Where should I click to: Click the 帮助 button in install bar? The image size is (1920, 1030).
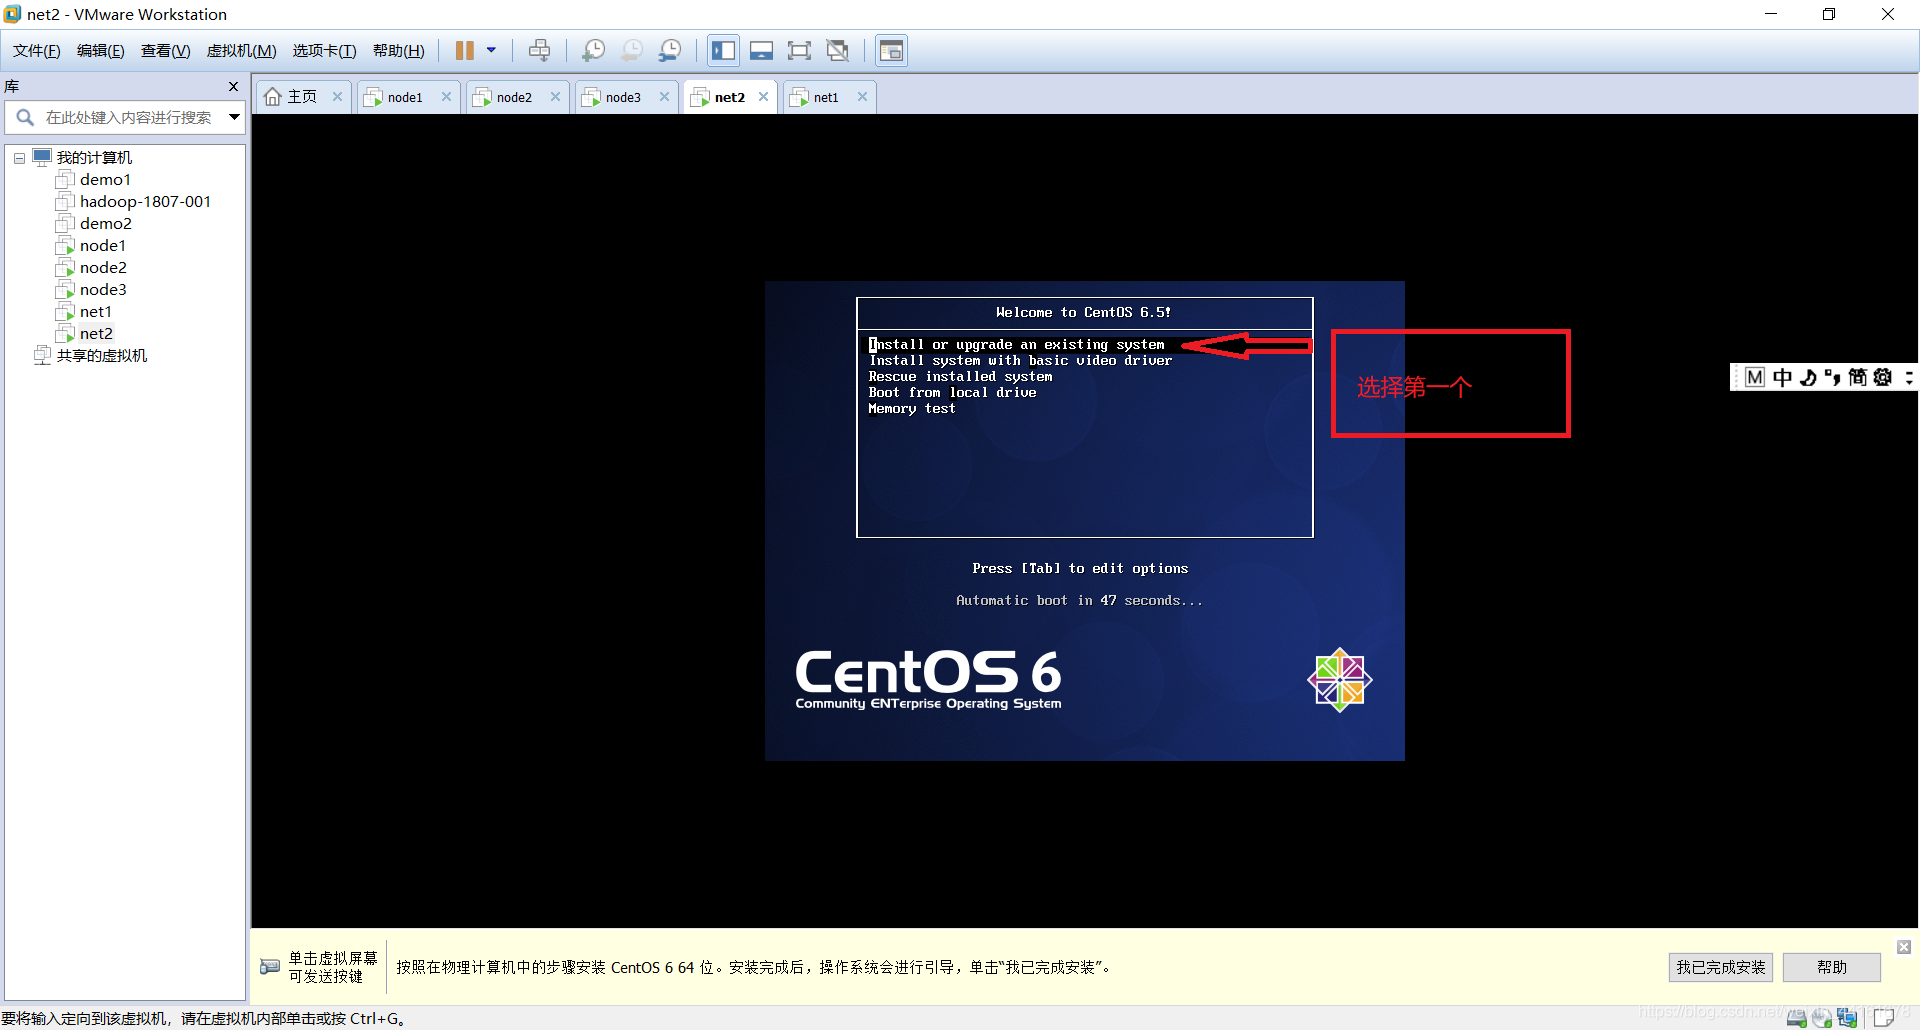[1832, 967]
